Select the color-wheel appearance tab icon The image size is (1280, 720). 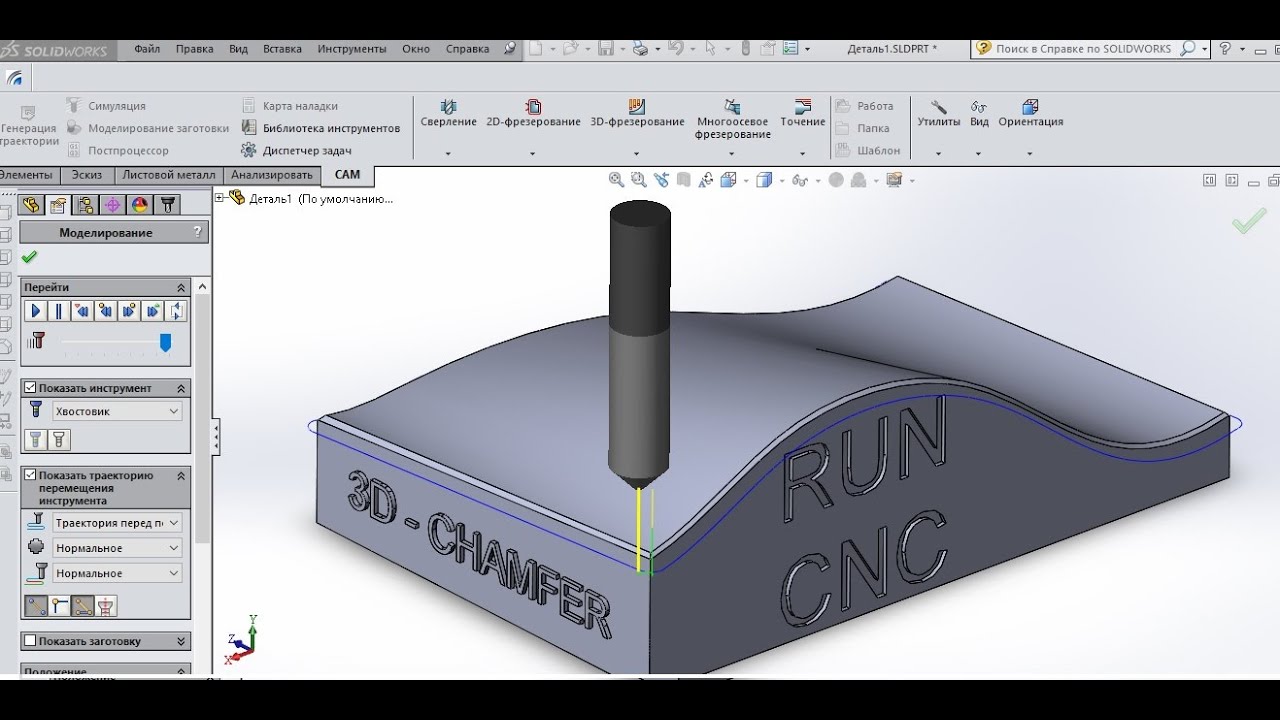click(140, 205)
